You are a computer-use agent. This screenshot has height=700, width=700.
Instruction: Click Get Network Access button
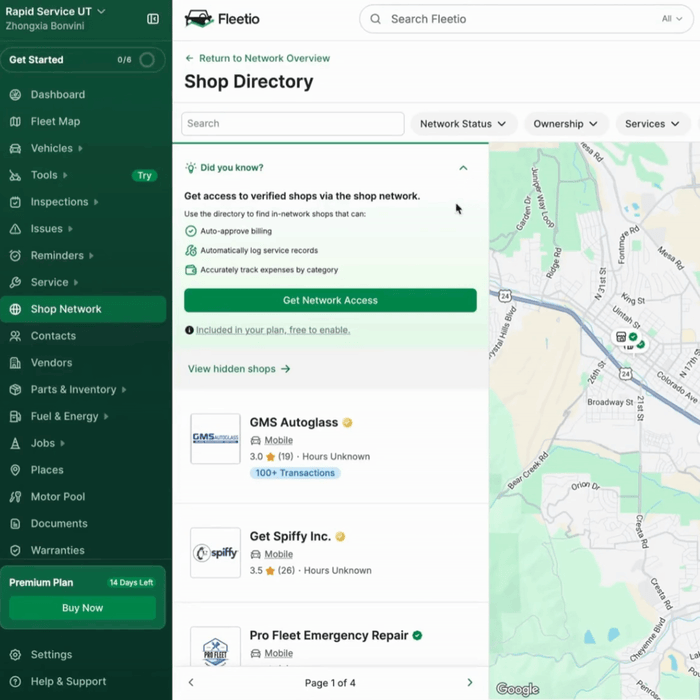330,300
